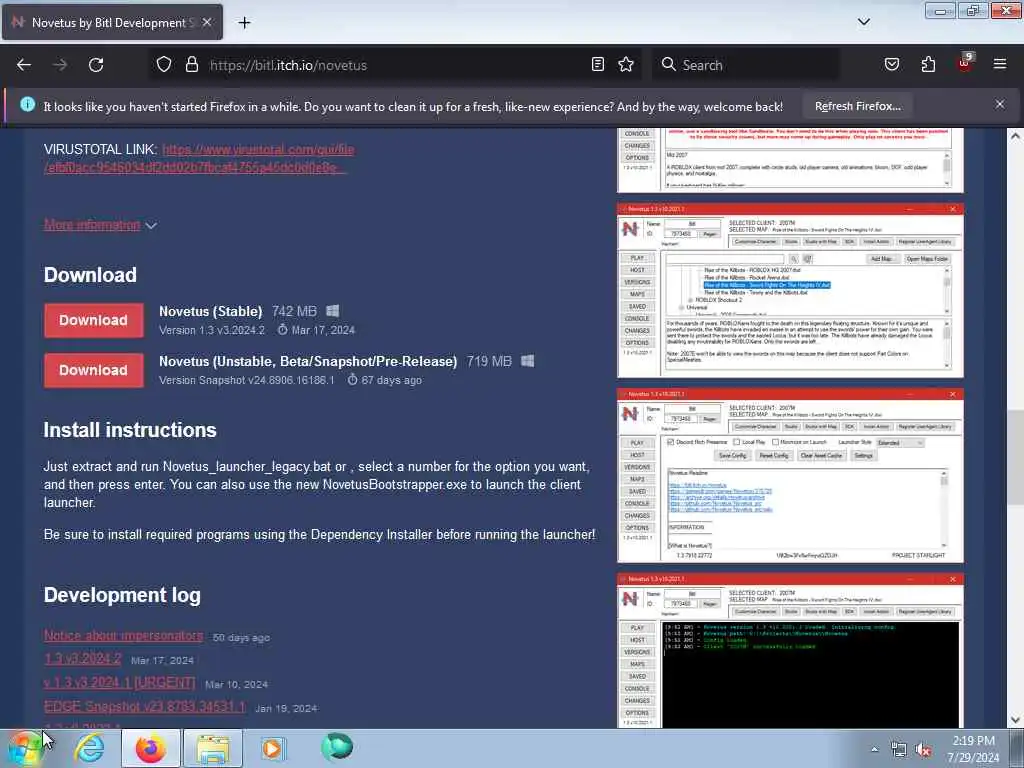Bookmark this page with the star
Image resolution: width=1024 pixels, height=768 pixels.
coord(626,65)
